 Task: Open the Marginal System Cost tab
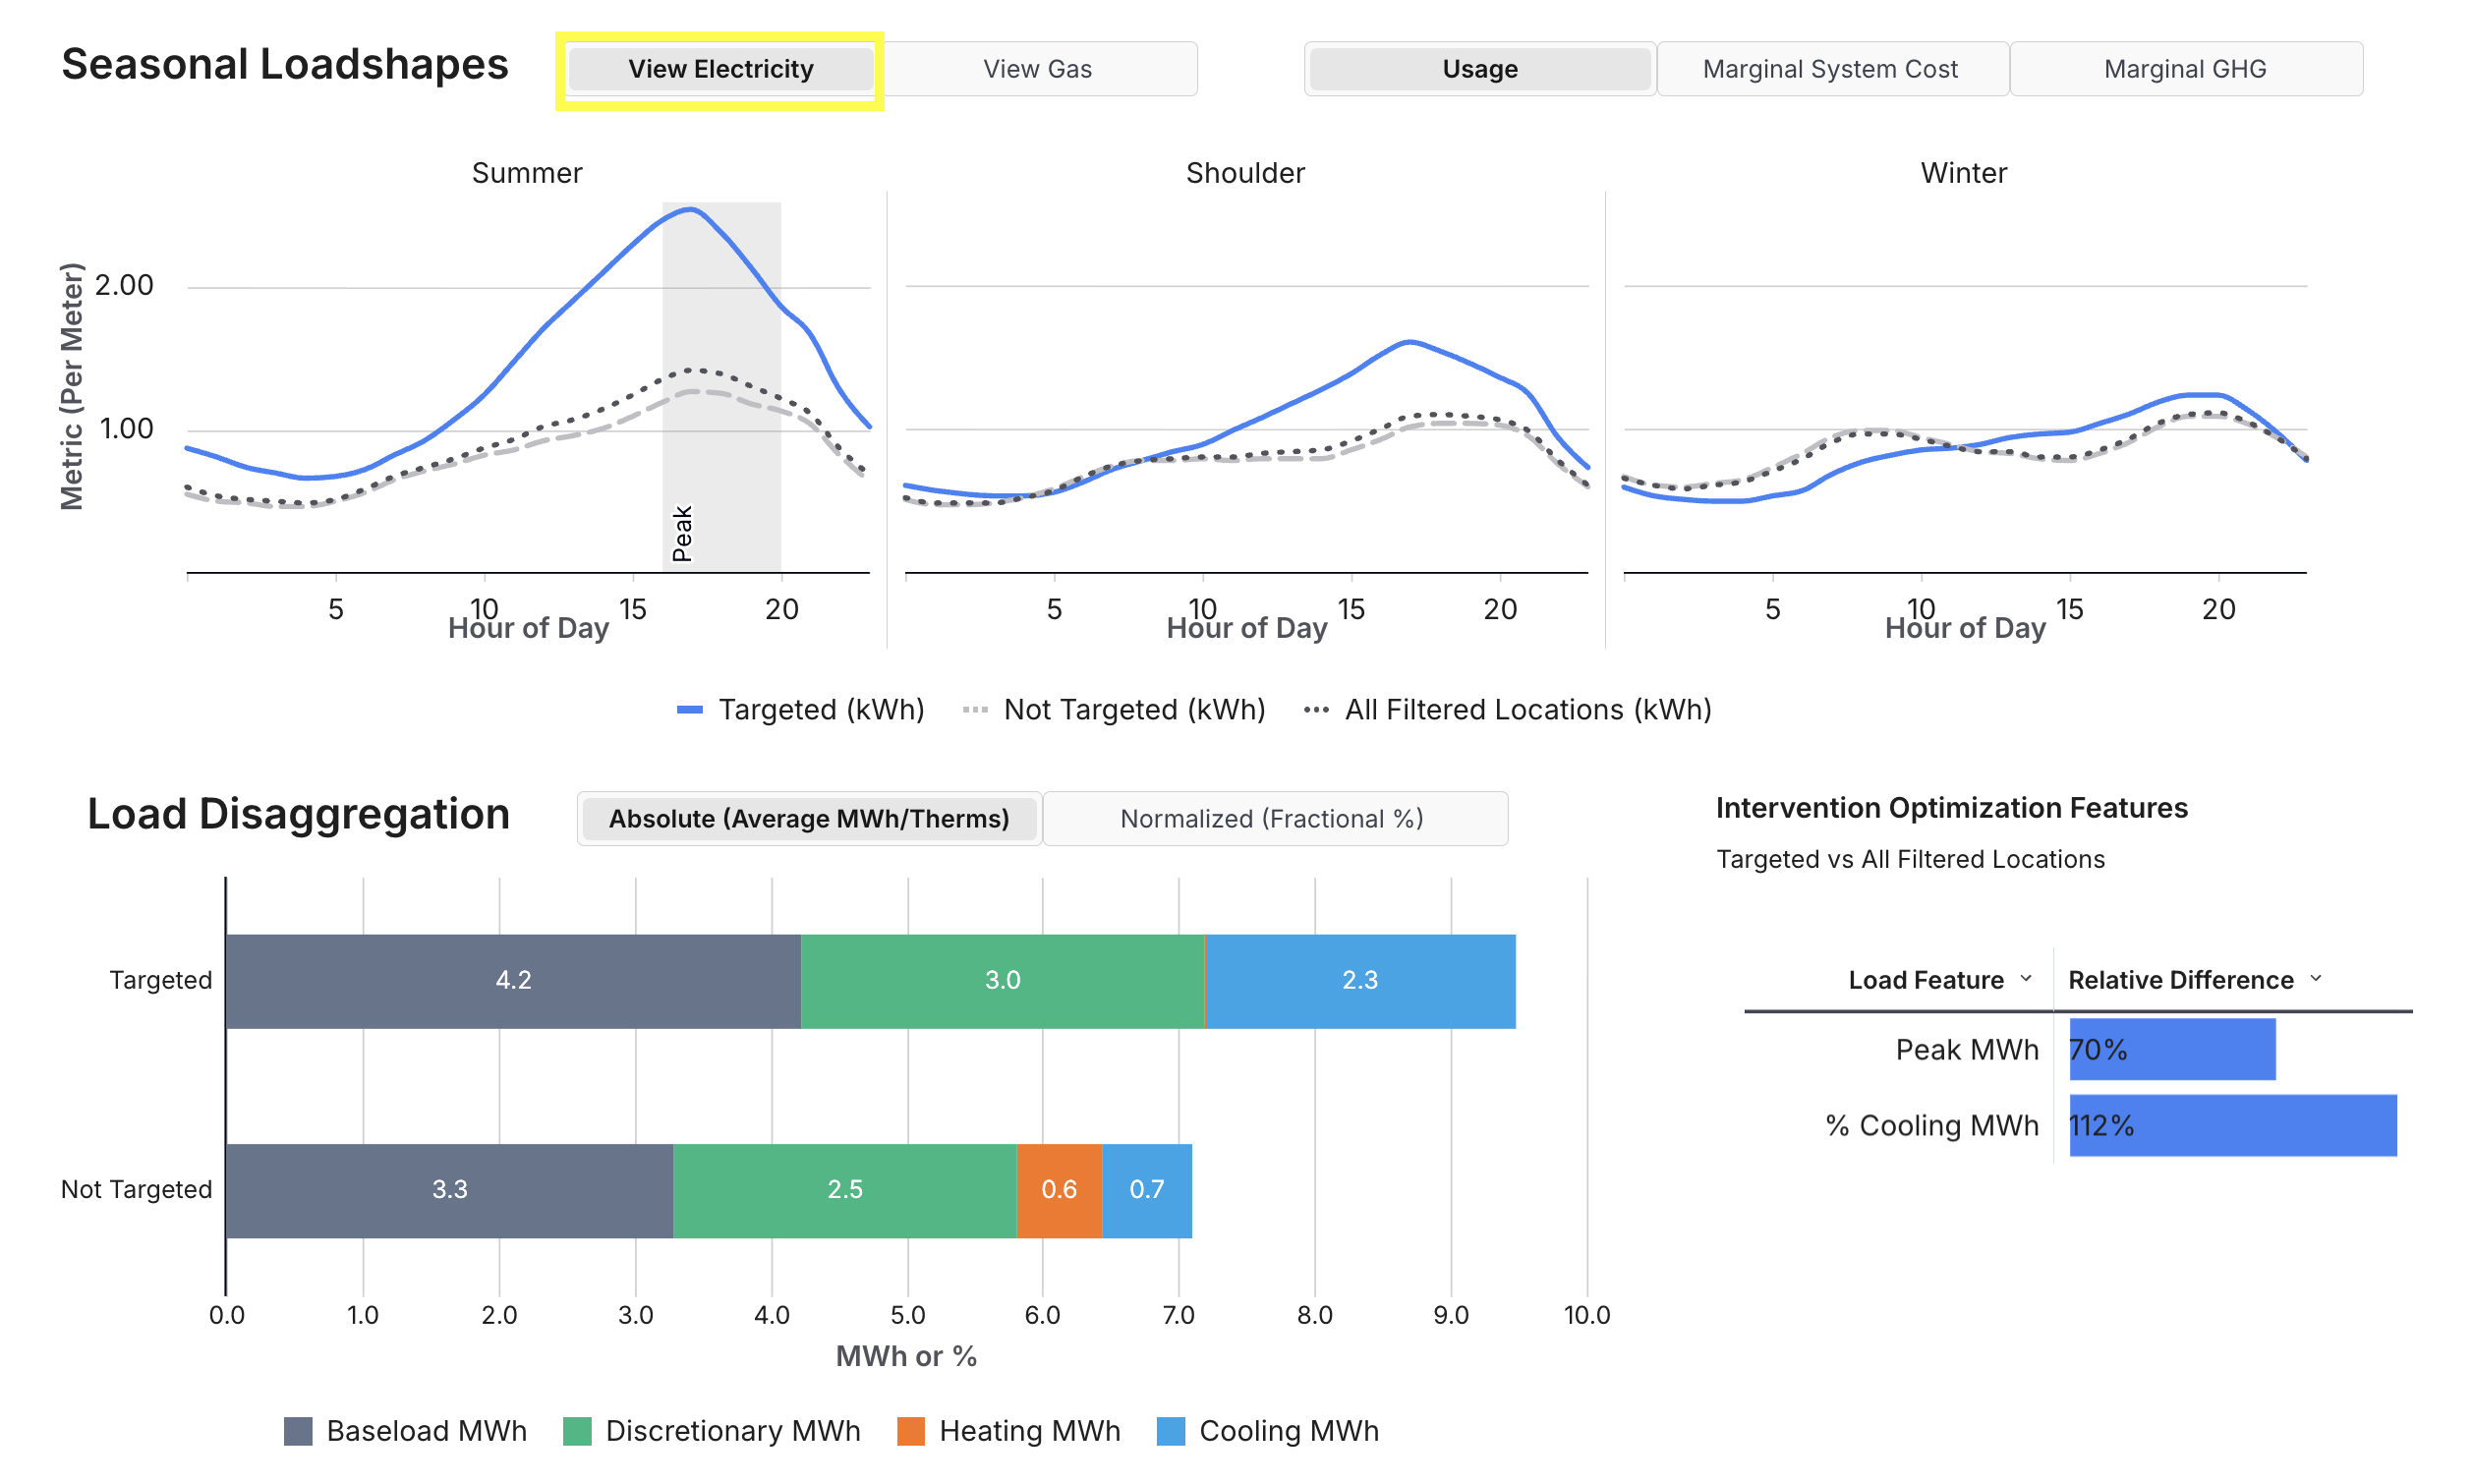tap(1830, 69)
